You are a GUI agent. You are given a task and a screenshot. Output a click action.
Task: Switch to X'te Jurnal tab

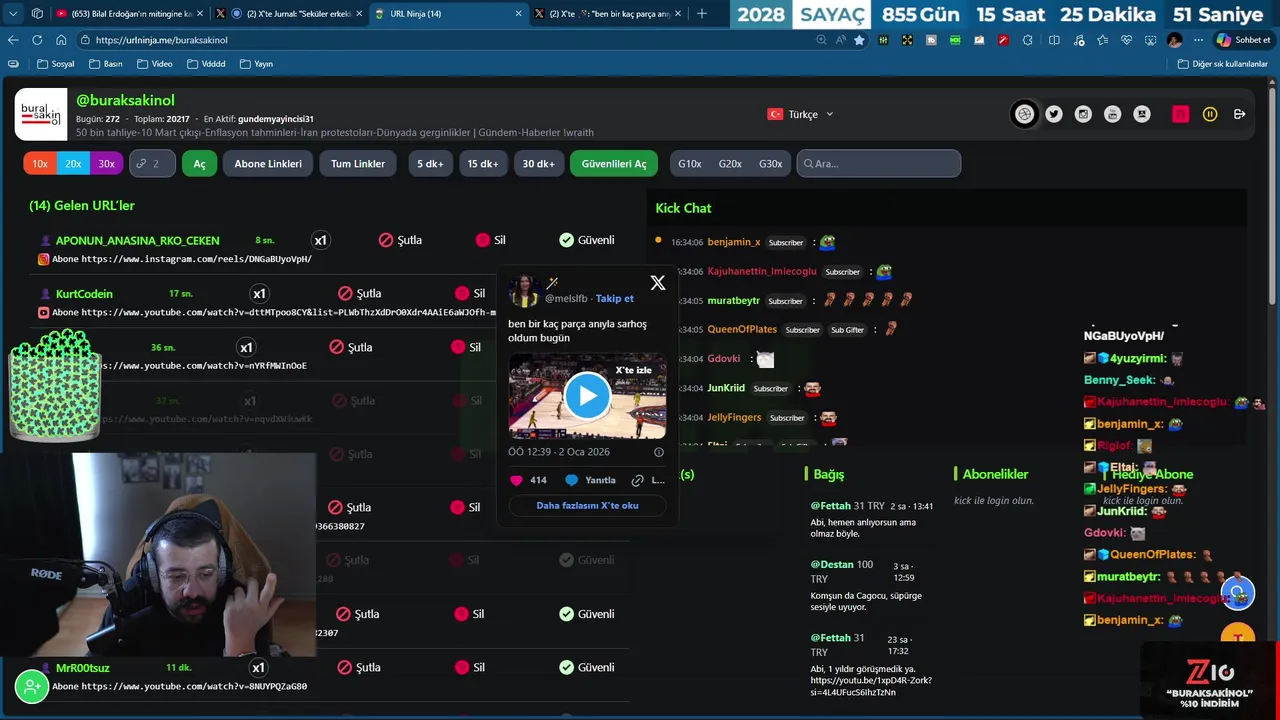(290, 14)
